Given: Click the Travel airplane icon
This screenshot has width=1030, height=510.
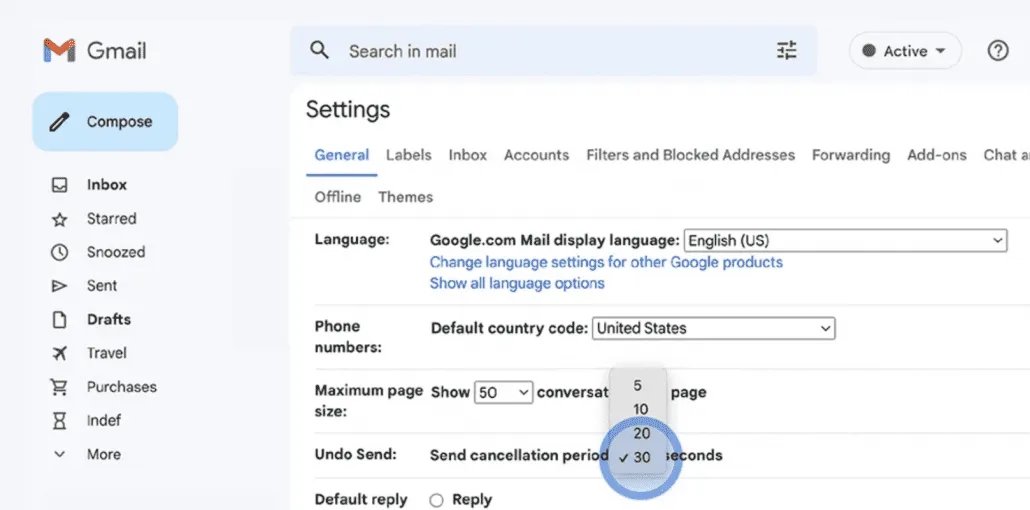Looking at the screenshot, I should pyautogui.click(x=59, y=353).
